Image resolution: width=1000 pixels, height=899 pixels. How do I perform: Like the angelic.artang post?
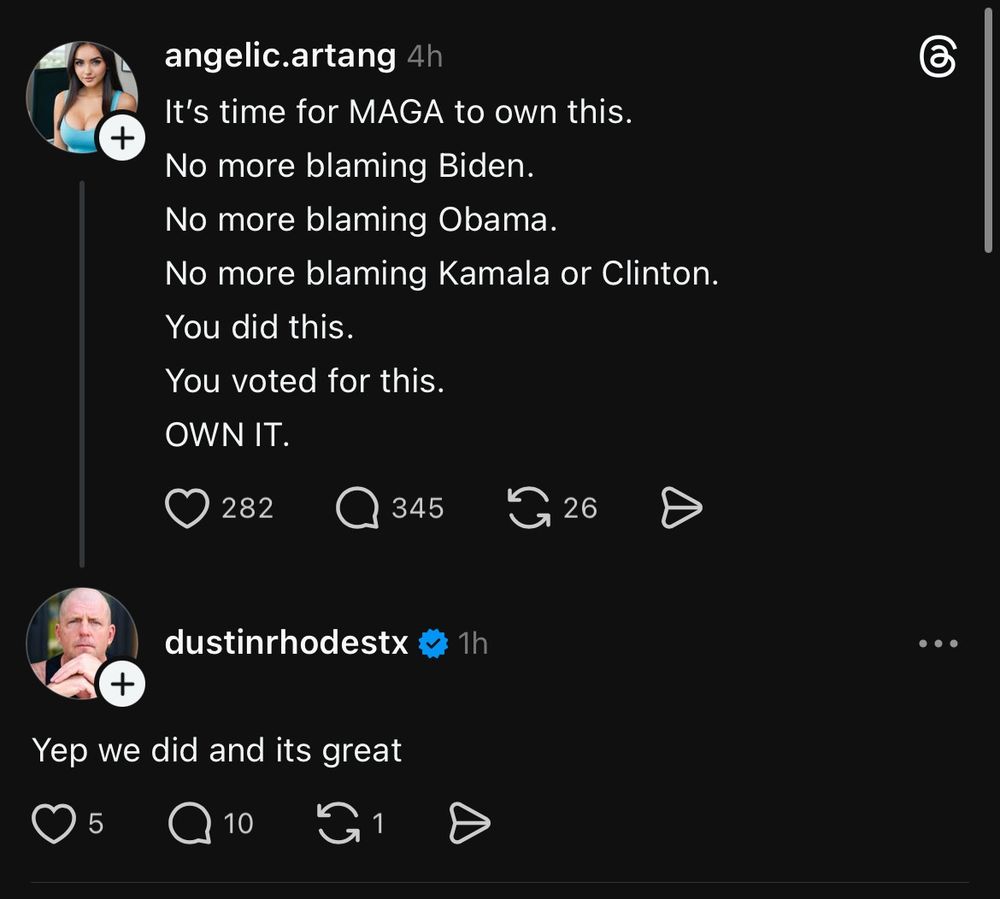coord(186,509)
